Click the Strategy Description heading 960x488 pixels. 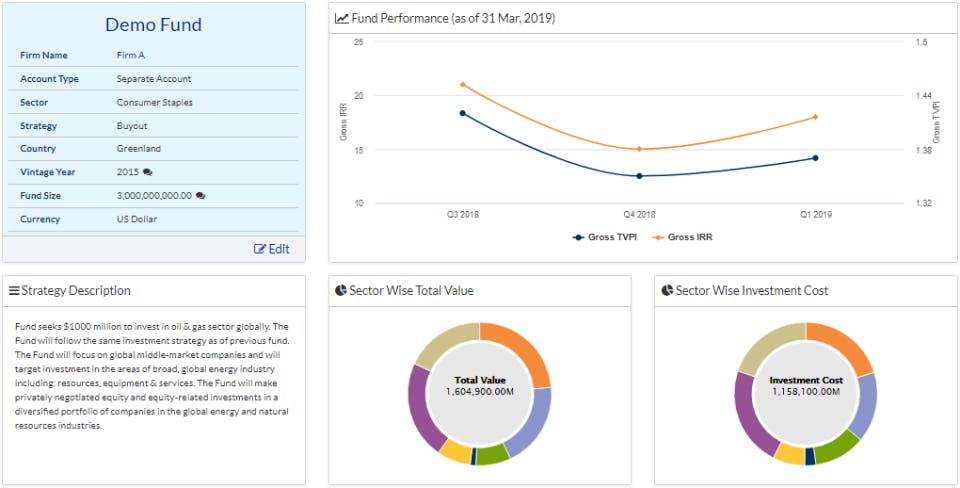click(x=76, y=290)
